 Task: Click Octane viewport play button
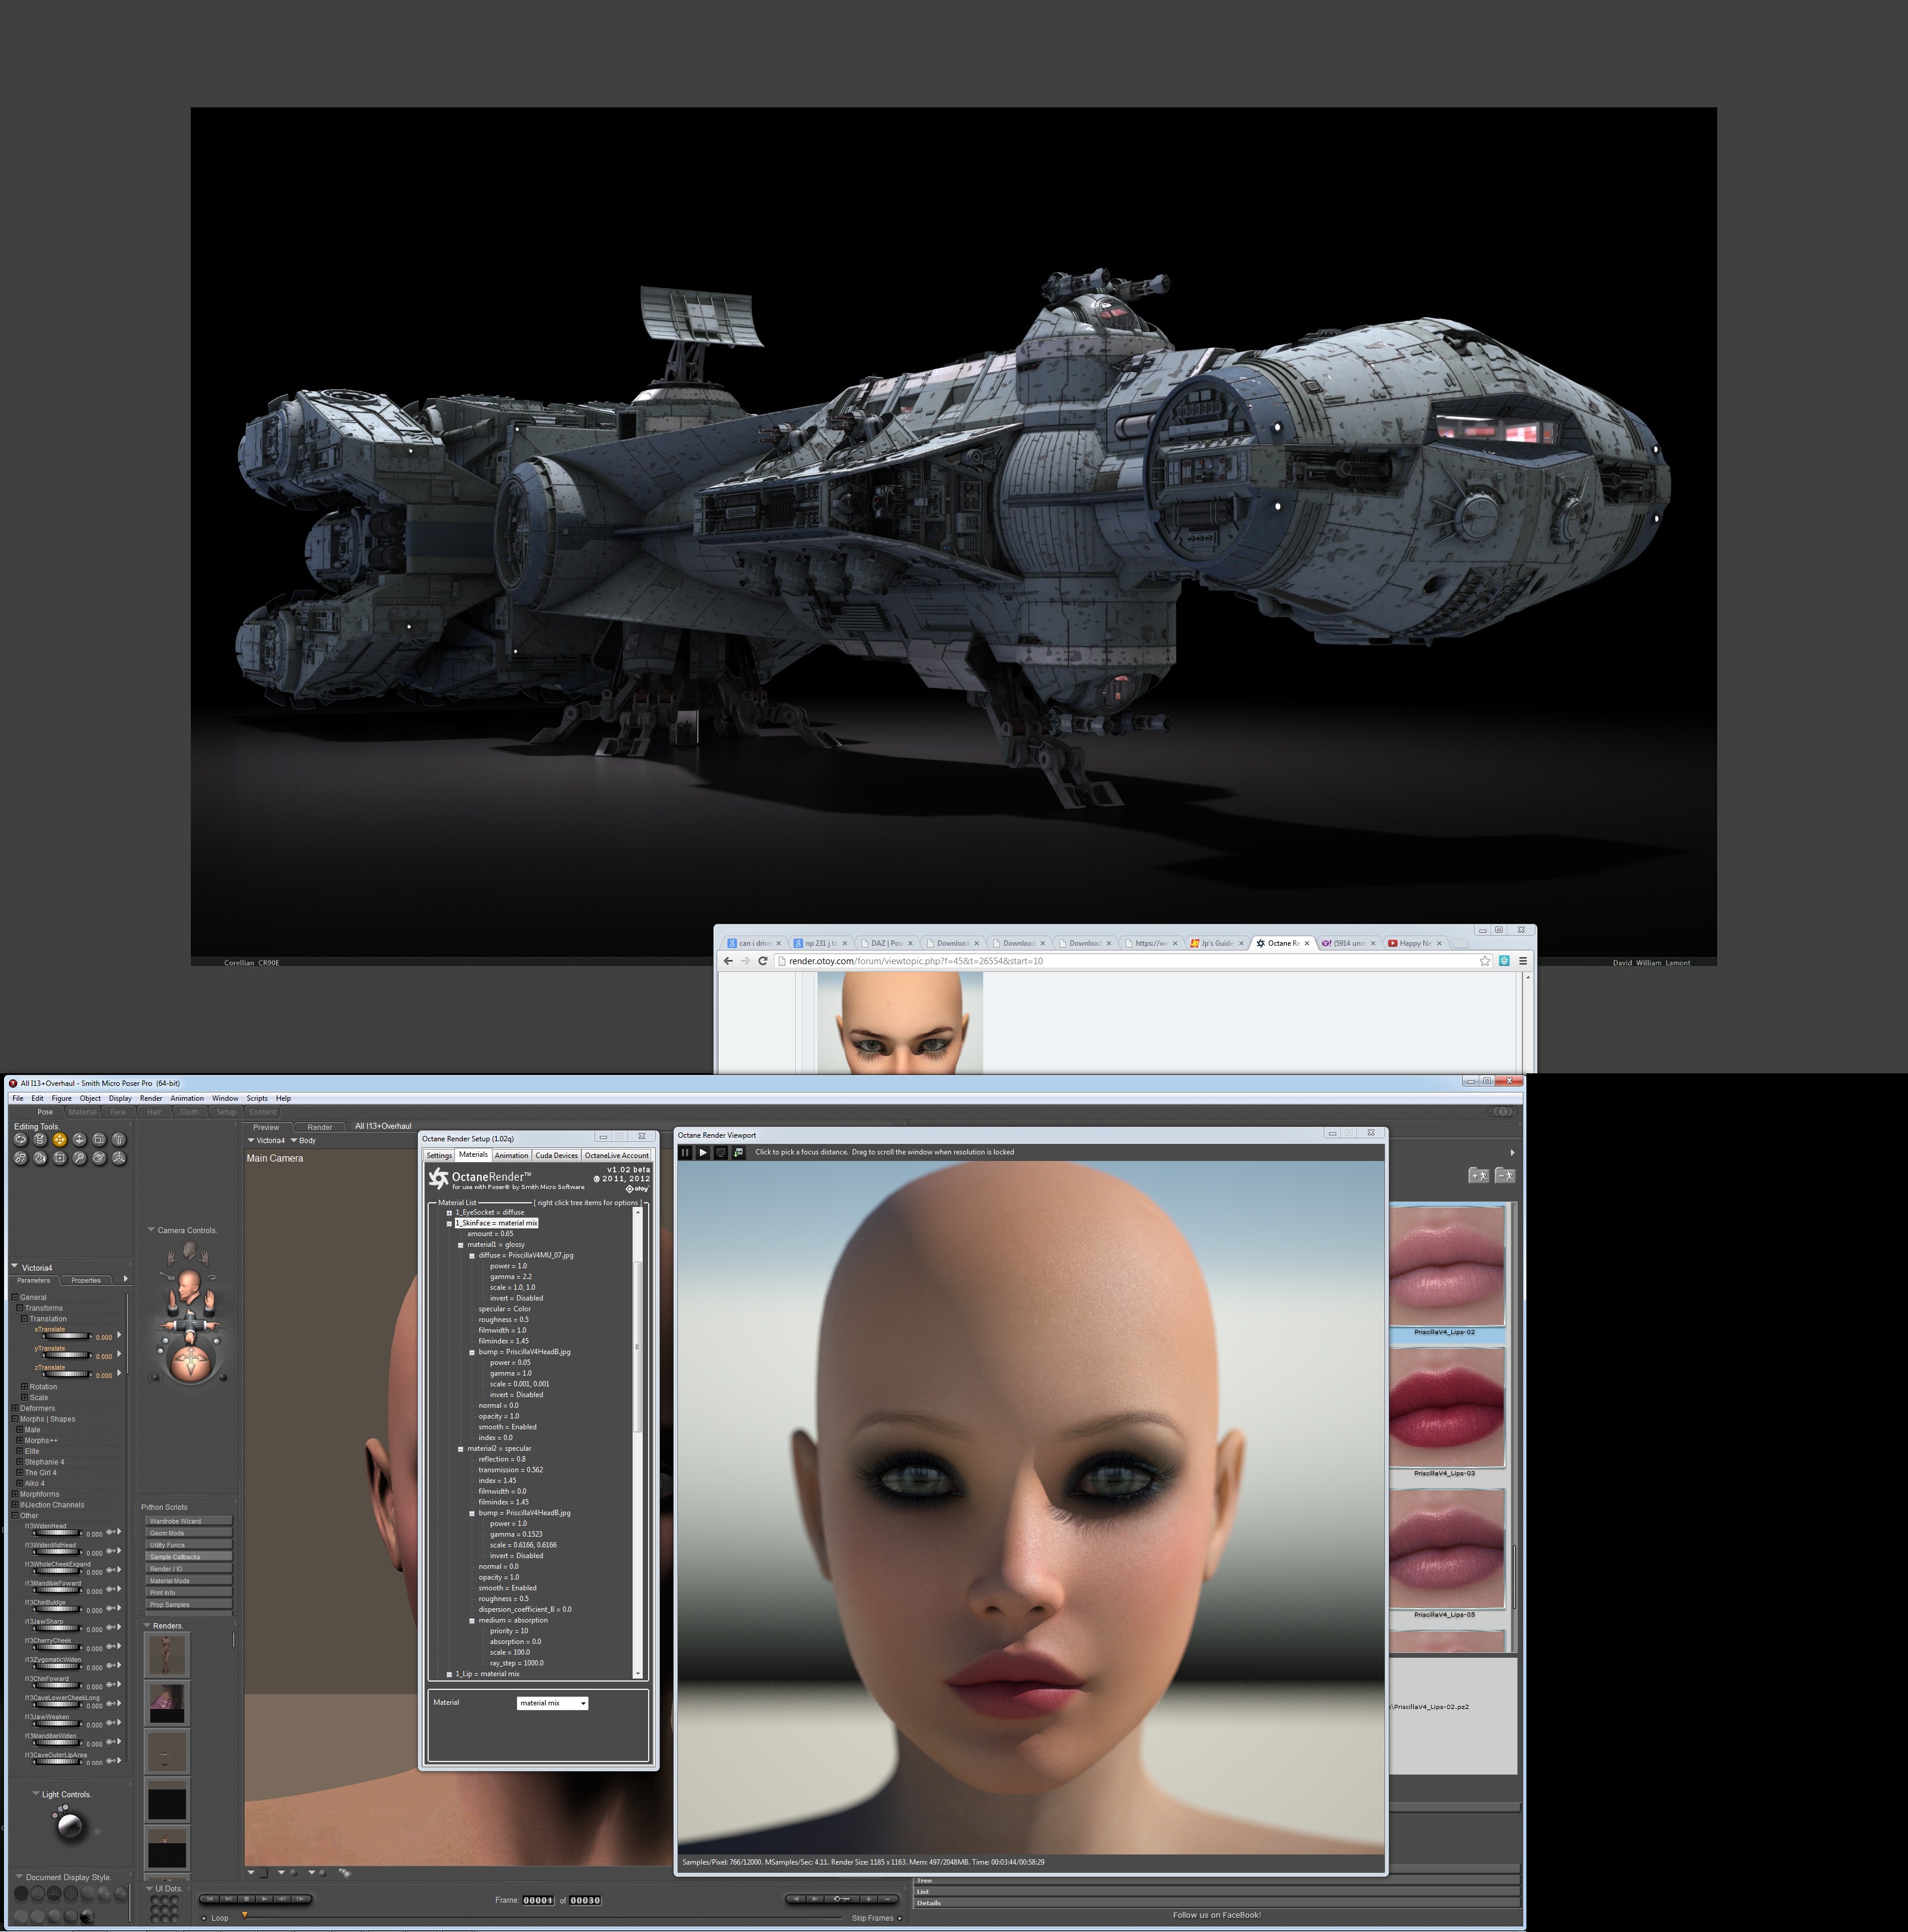pos(703,1152)
